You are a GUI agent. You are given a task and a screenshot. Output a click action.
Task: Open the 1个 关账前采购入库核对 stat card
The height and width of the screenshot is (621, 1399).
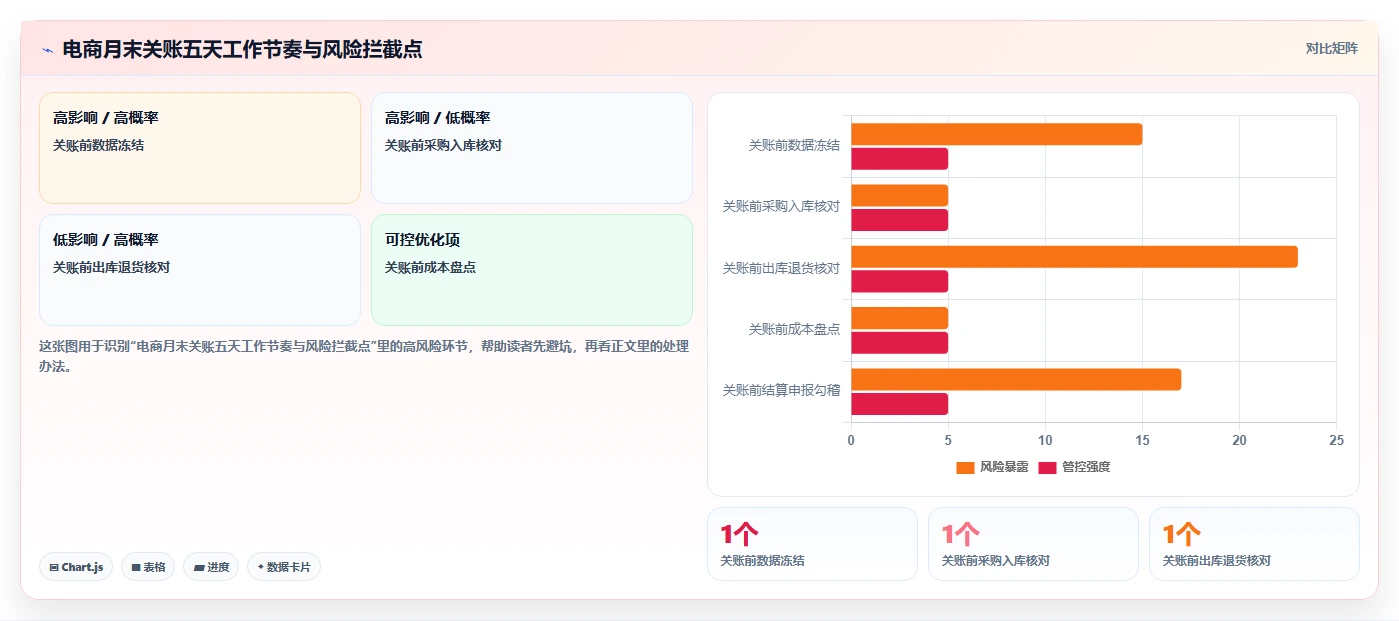pos(1033,544)
